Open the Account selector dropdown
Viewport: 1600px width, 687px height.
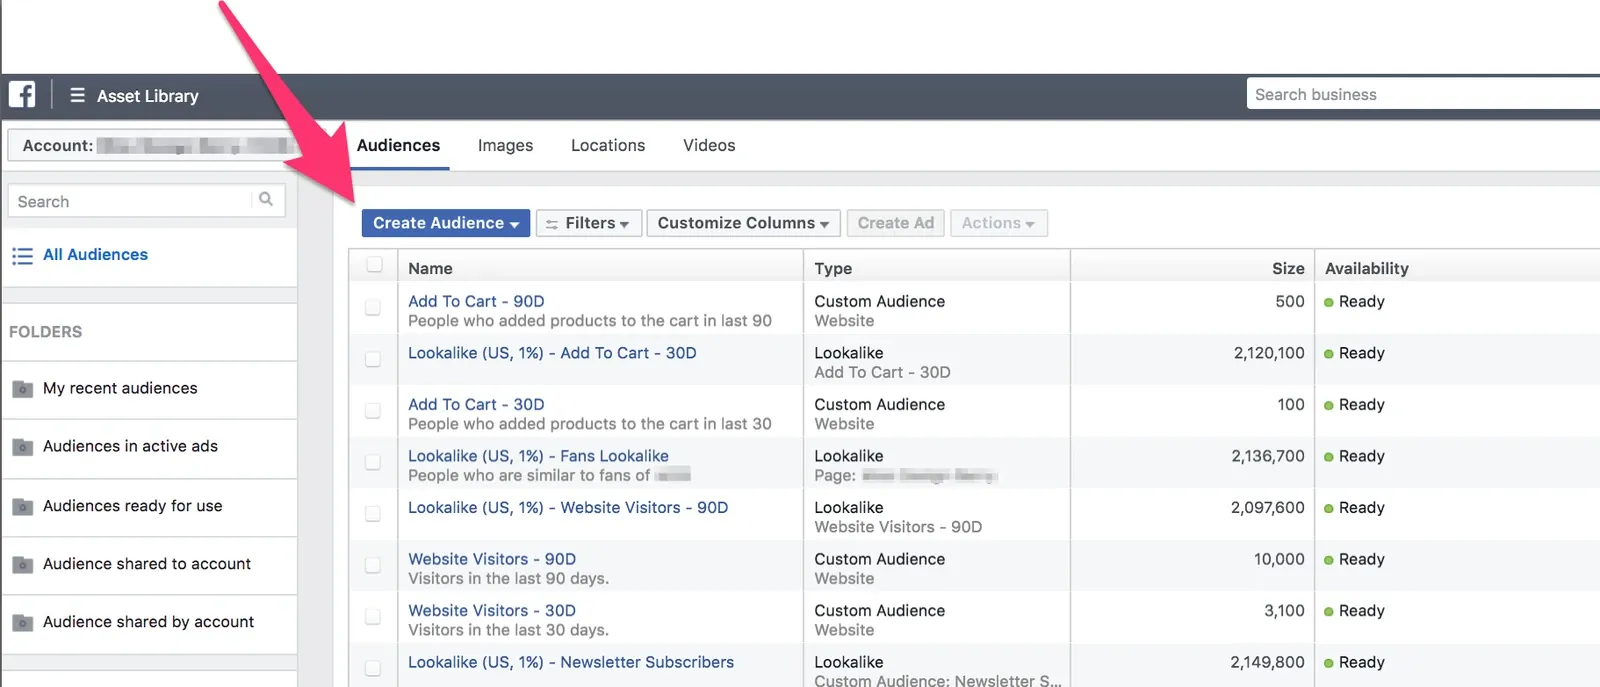tap(152, 145)
